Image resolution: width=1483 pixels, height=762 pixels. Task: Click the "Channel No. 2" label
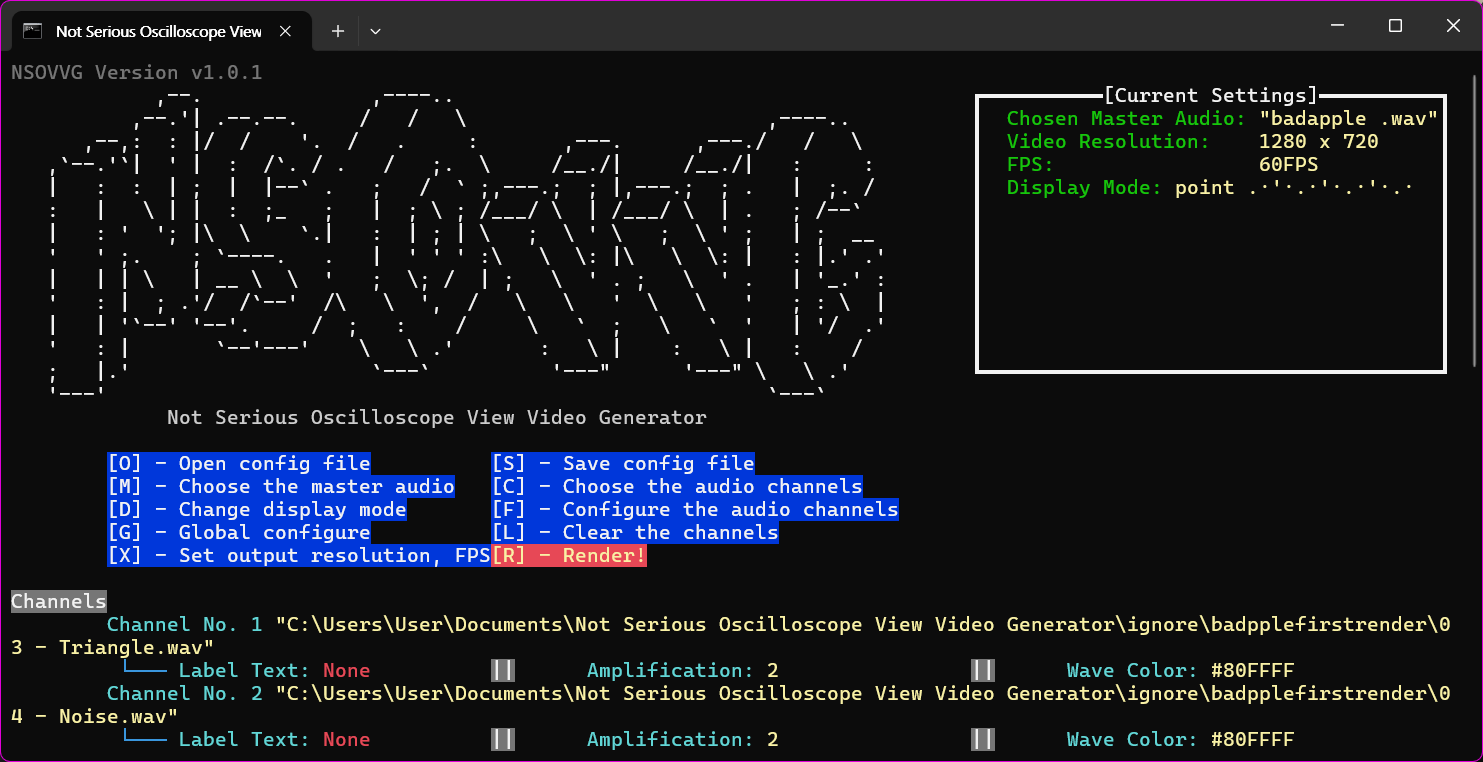point(185,694)
